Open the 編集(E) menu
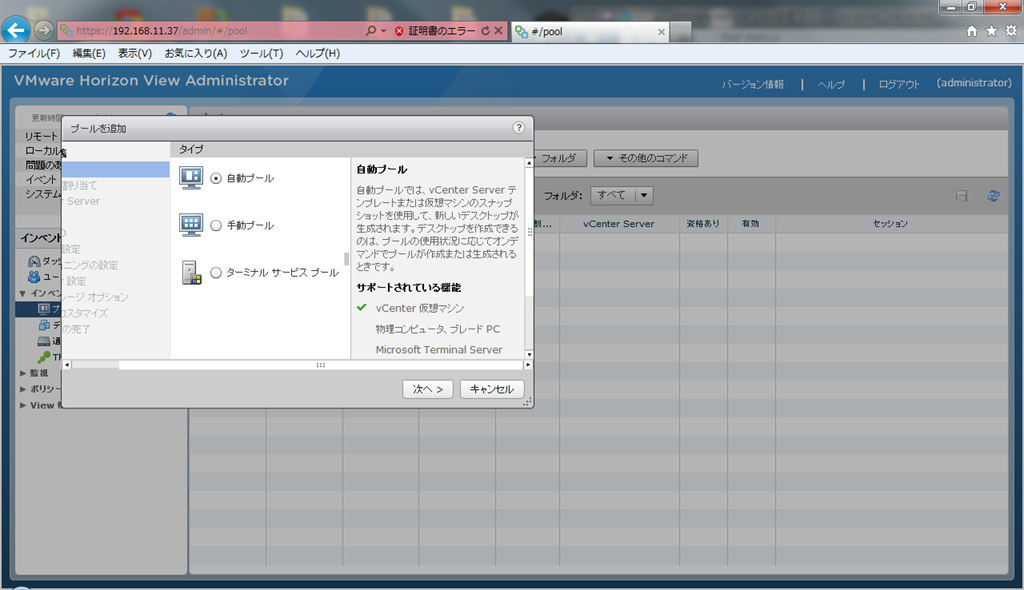The height and width of the screenshot is (590, 1024). (89, 54)
